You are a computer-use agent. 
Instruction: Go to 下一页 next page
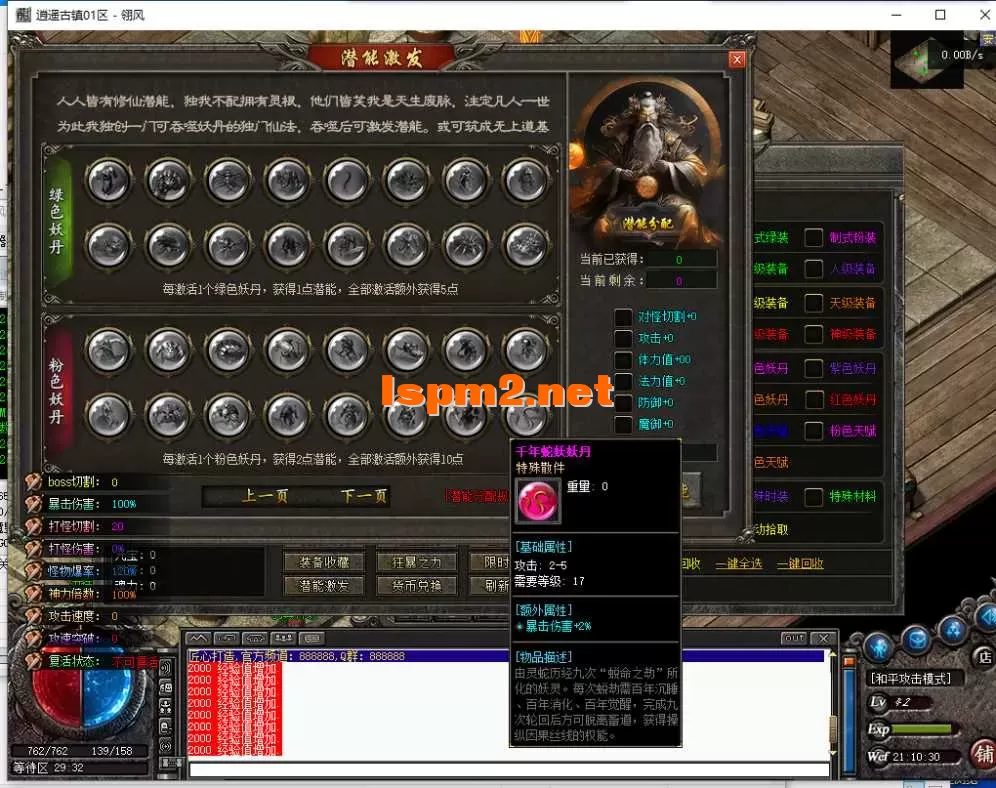[363, 496]
